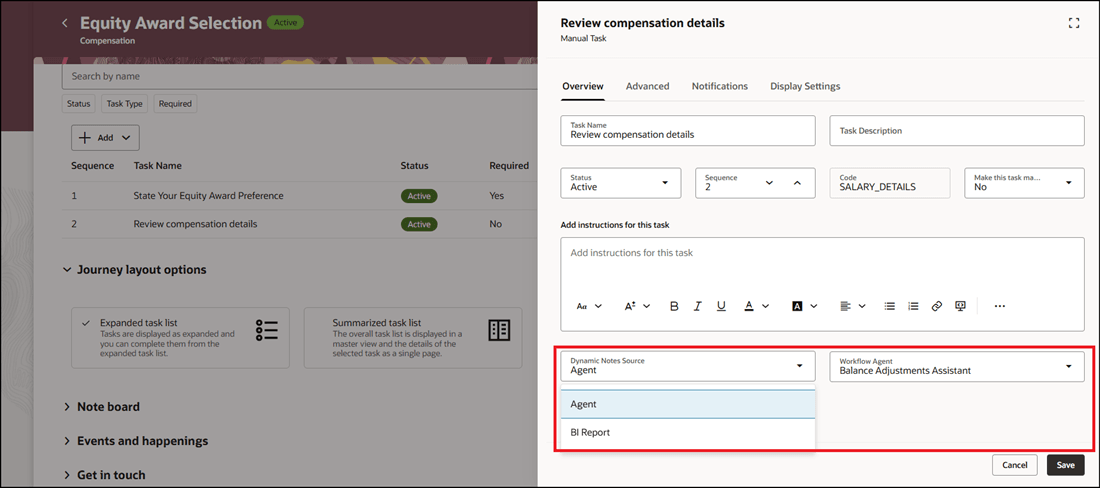Open the Dynamic Notes Source dropdown
1100x488 pixels.
pos(688,366)
